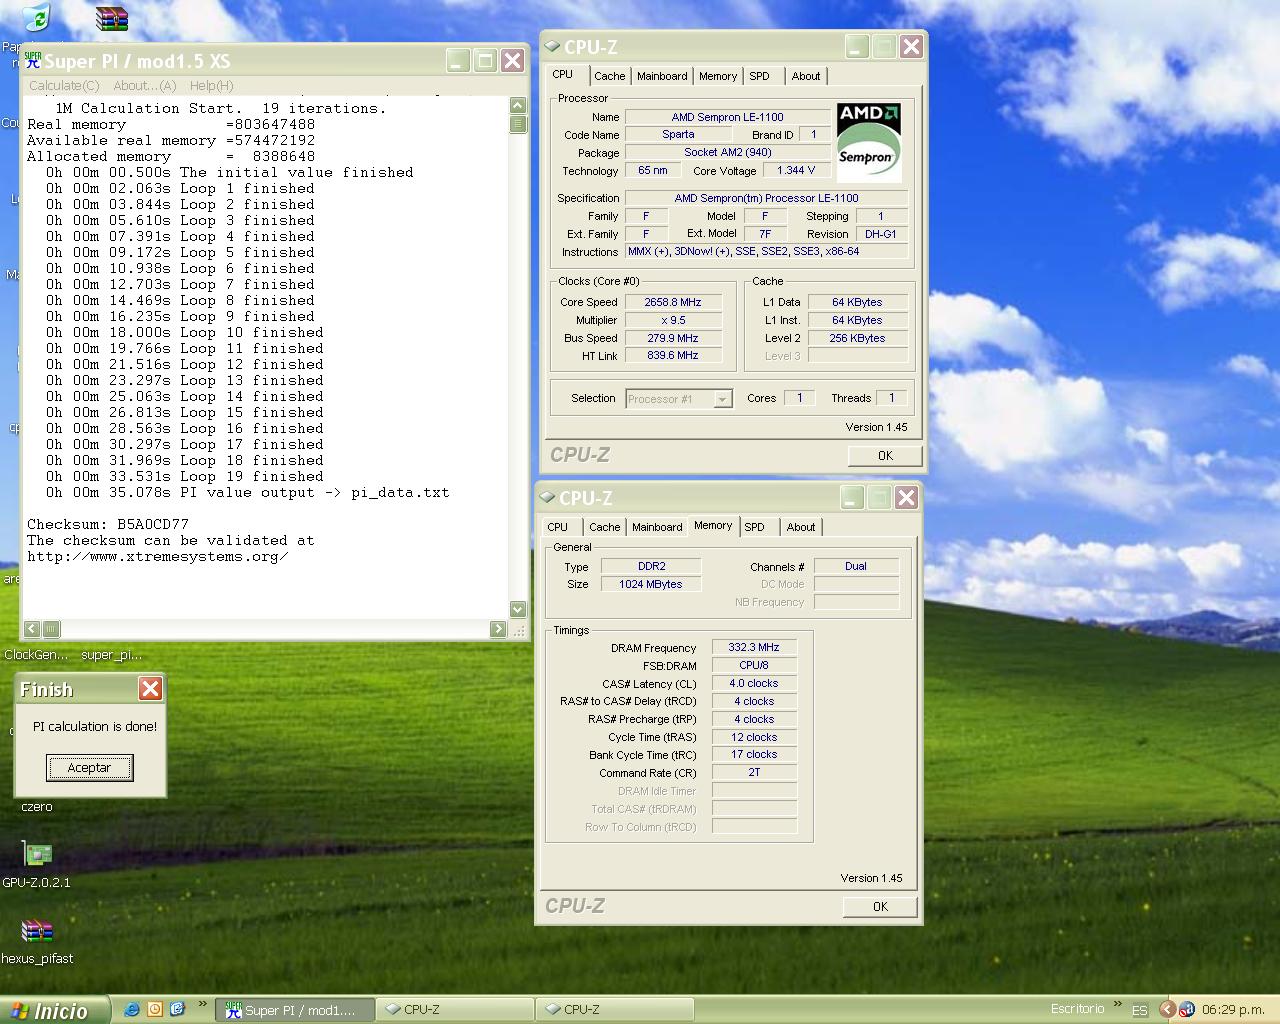Select Memory tab in upper CPU-Z window
The height and width of the screenshot is (1024, 1280).
pyautogui.click(x=718, y=76)
